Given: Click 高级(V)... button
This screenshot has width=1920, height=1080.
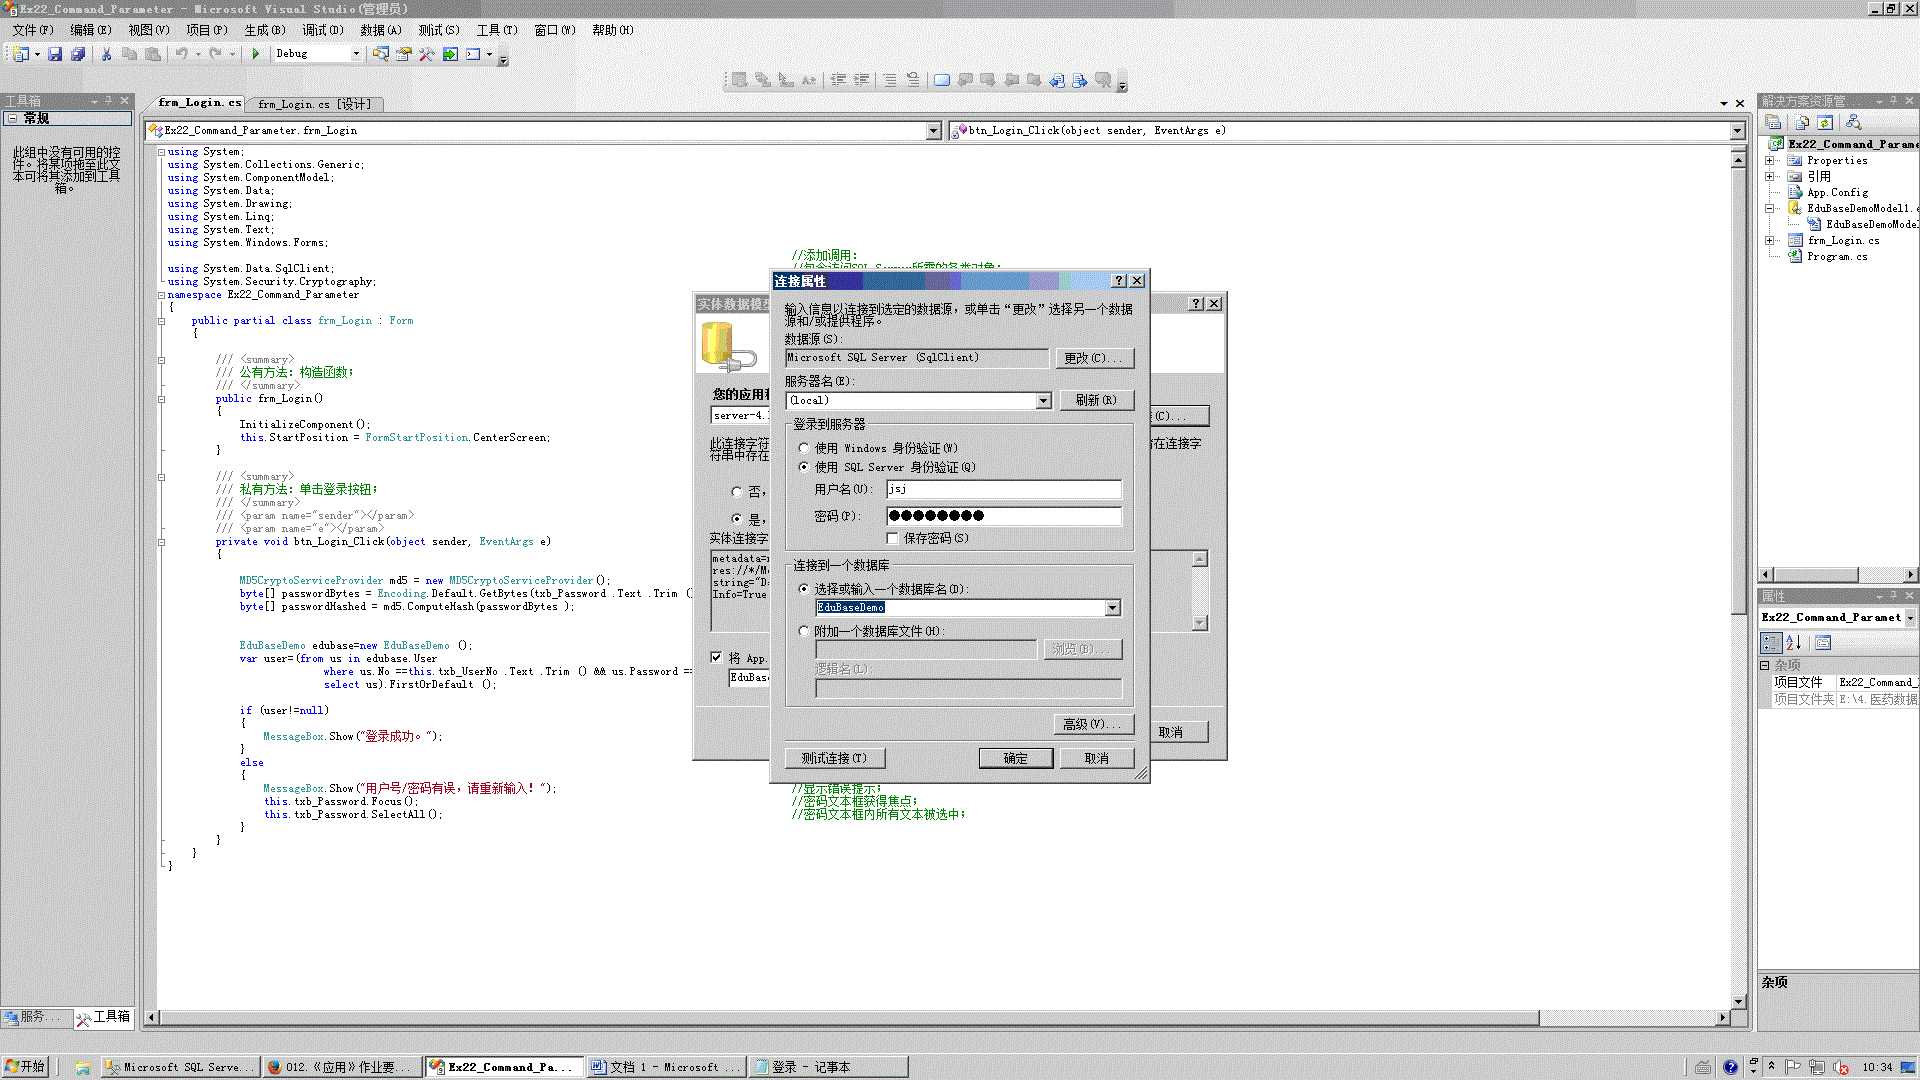Looking at the screenshot, I should point(1093,724).
